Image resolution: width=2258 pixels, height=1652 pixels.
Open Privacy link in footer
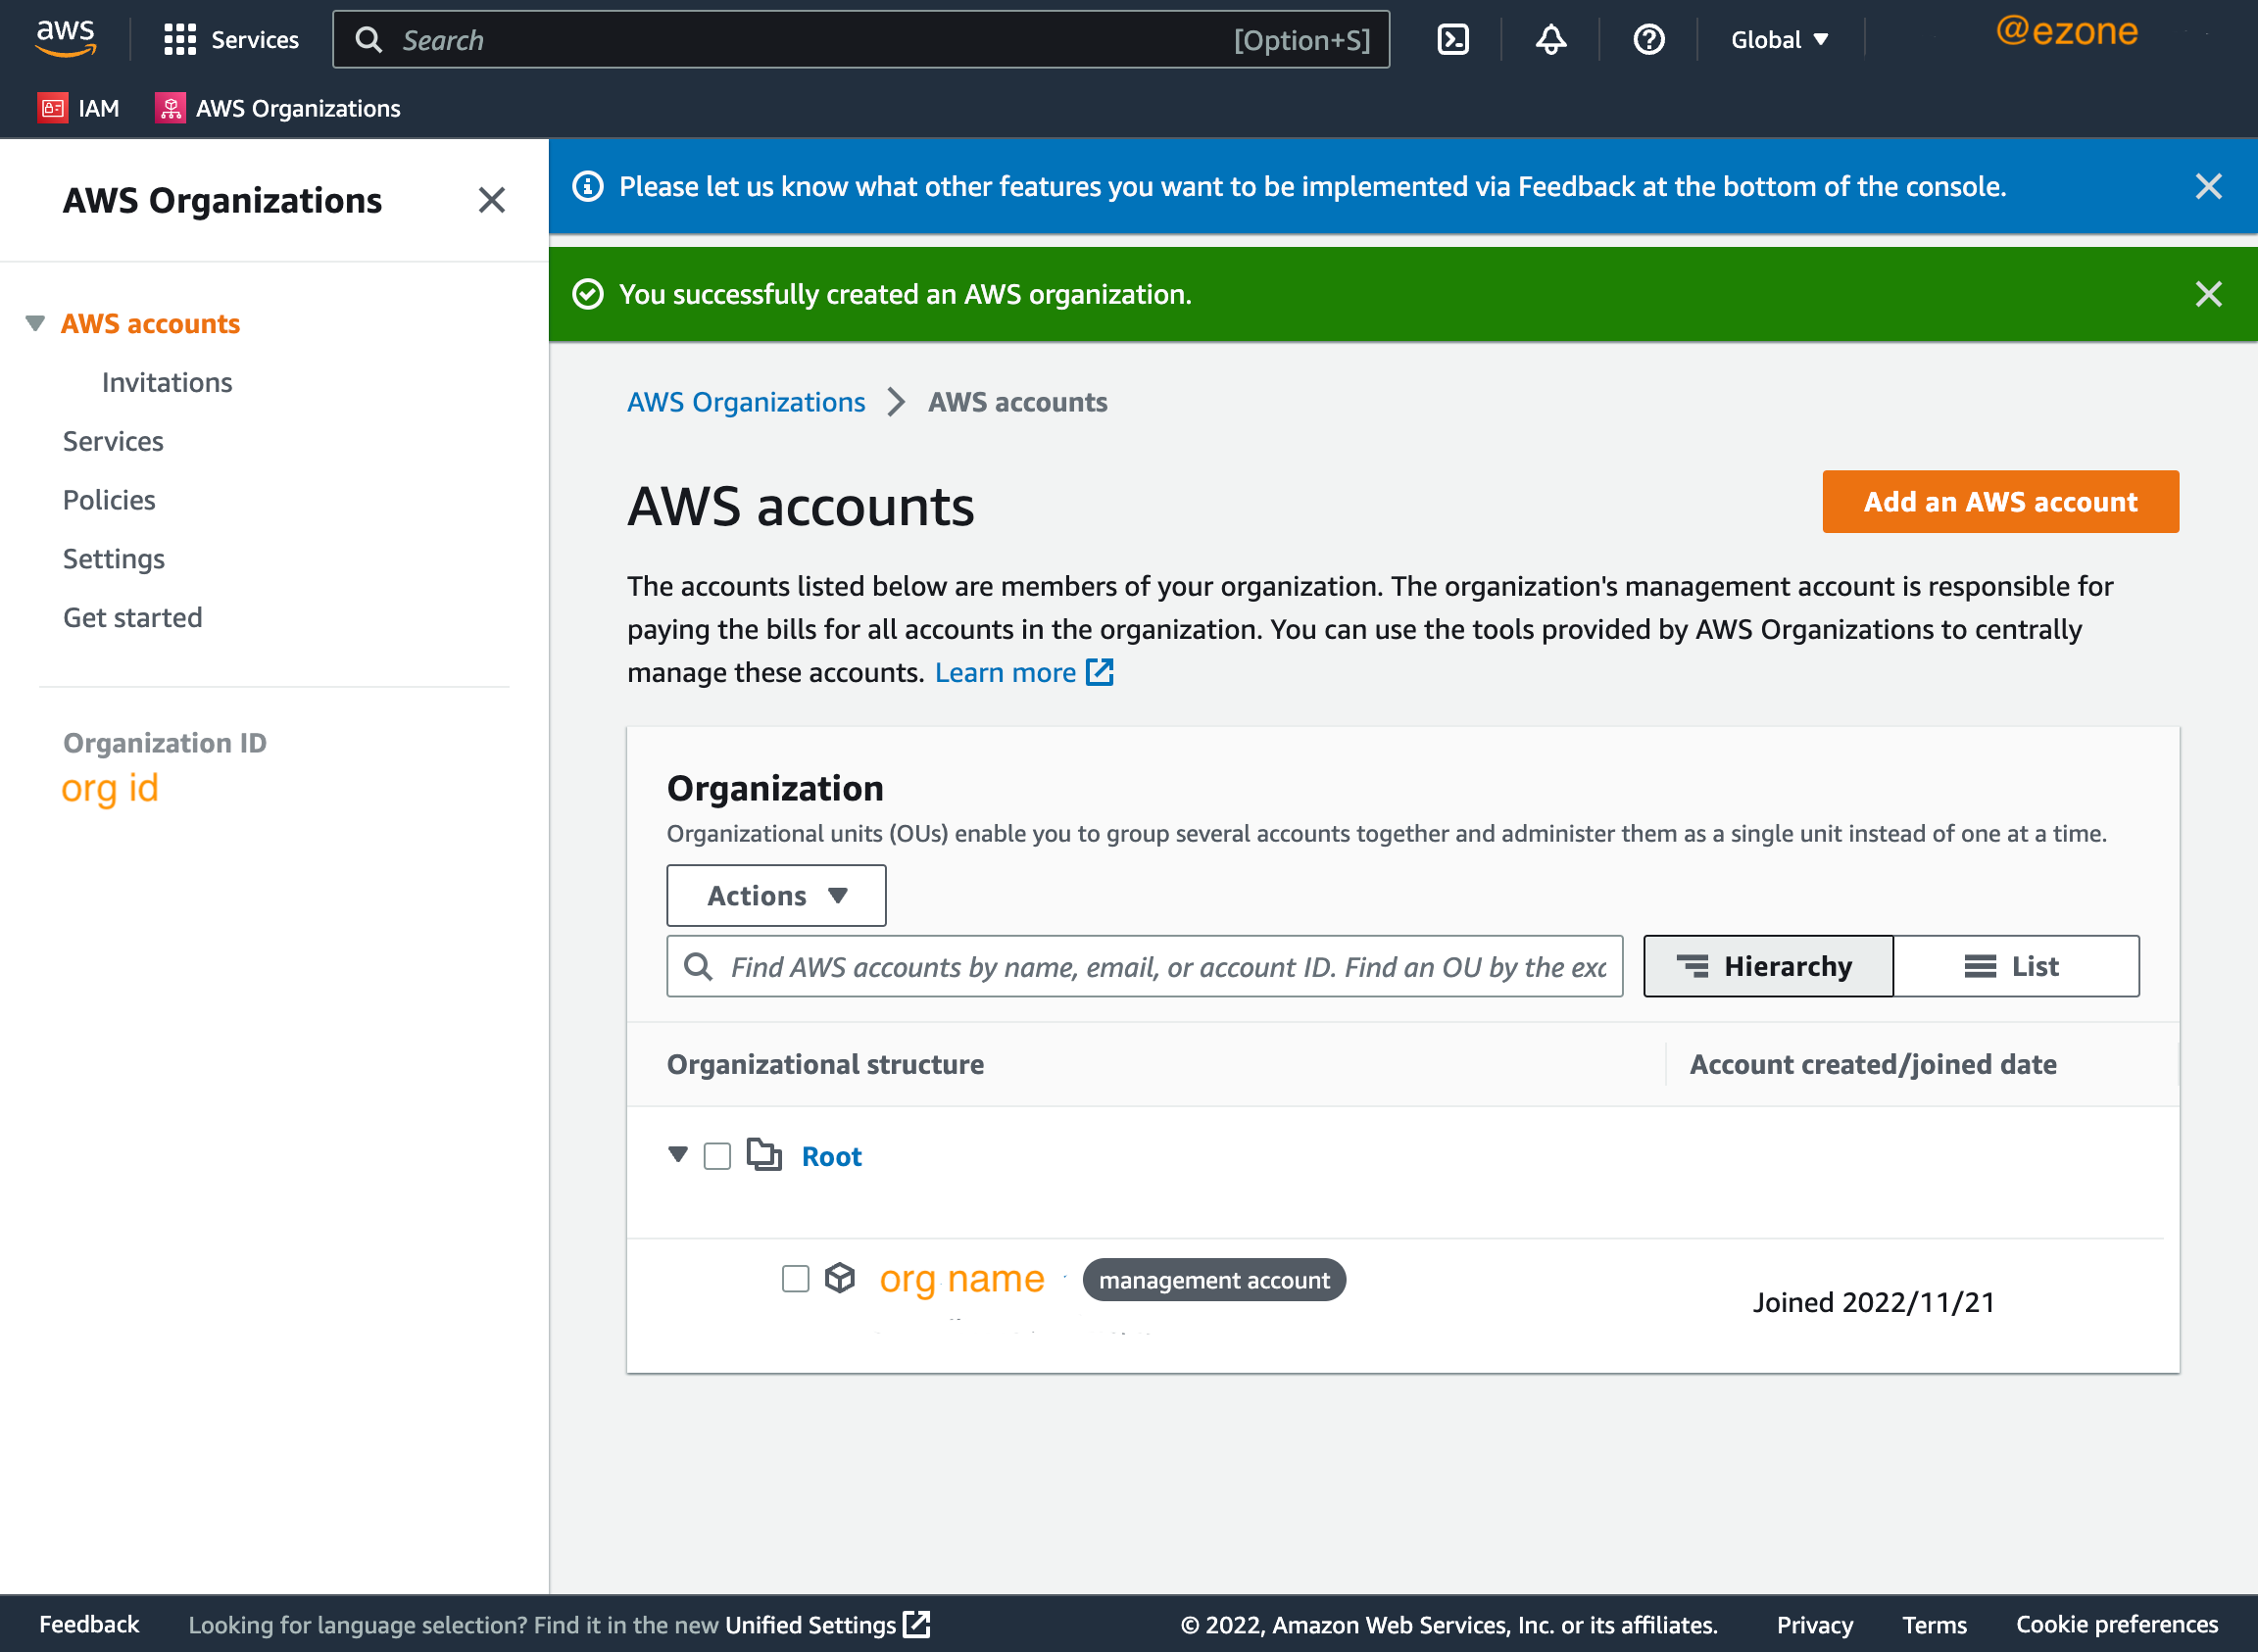point(1814,1624)
